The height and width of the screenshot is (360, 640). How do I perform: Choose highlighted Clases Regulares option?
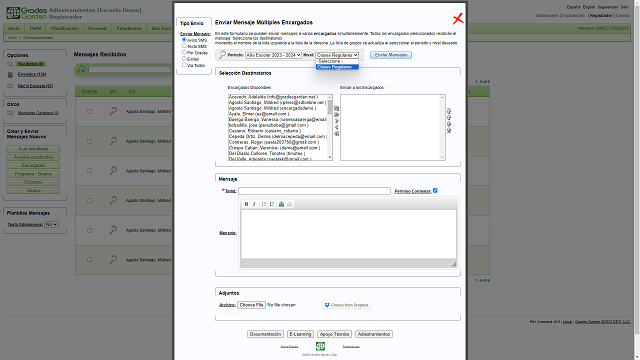tap(337, 67)
